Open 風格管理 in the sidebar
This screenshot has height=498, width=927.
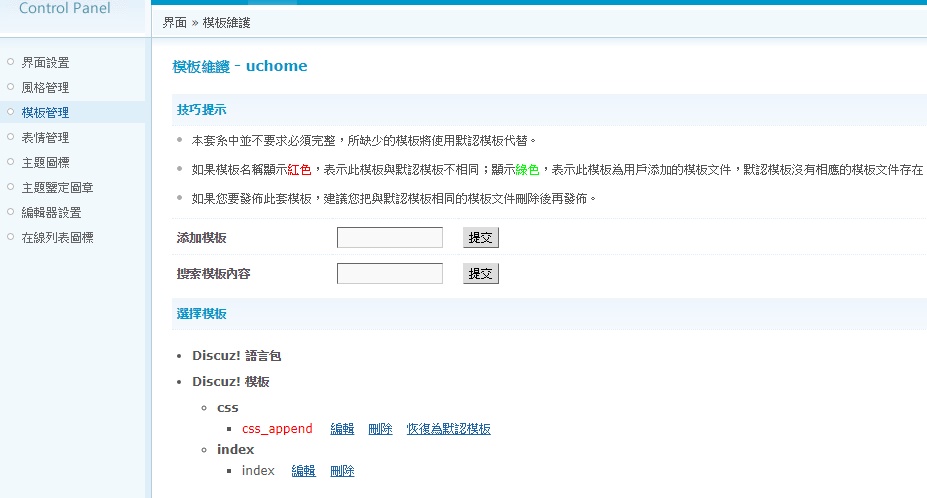pos(45,88)
